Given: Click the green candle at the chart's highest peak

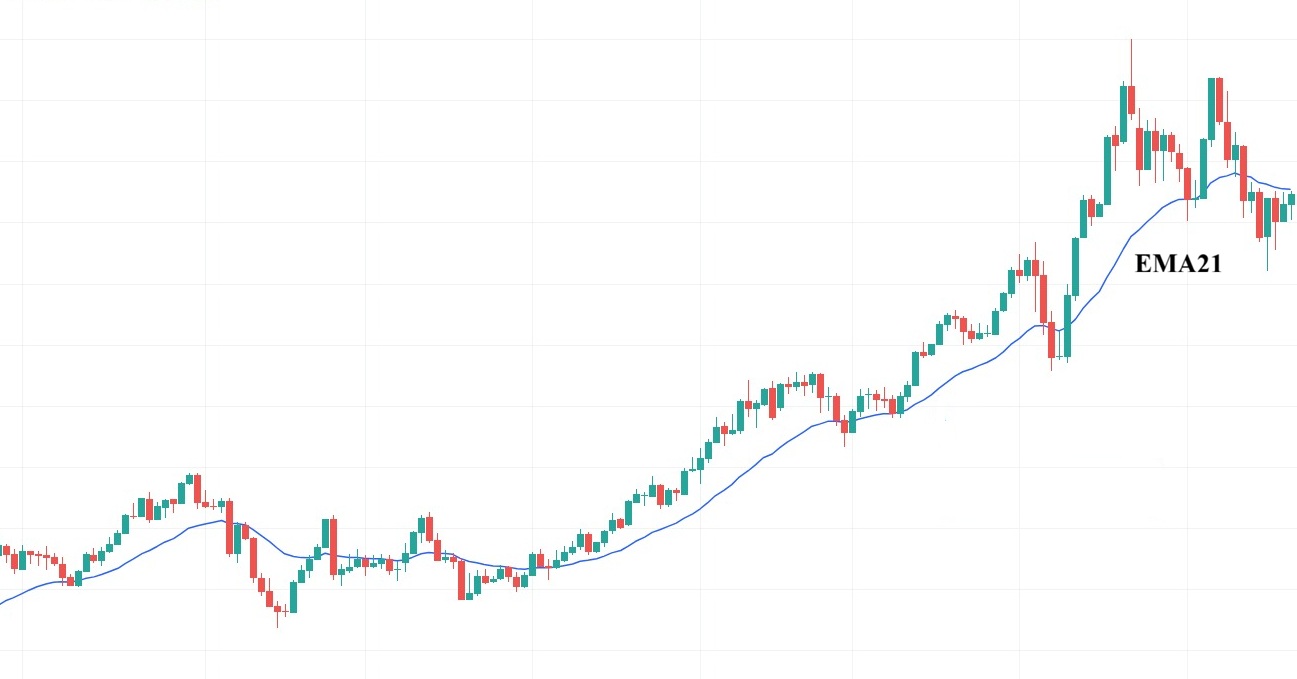Looking at the screenshot, I should [1122, 113].
